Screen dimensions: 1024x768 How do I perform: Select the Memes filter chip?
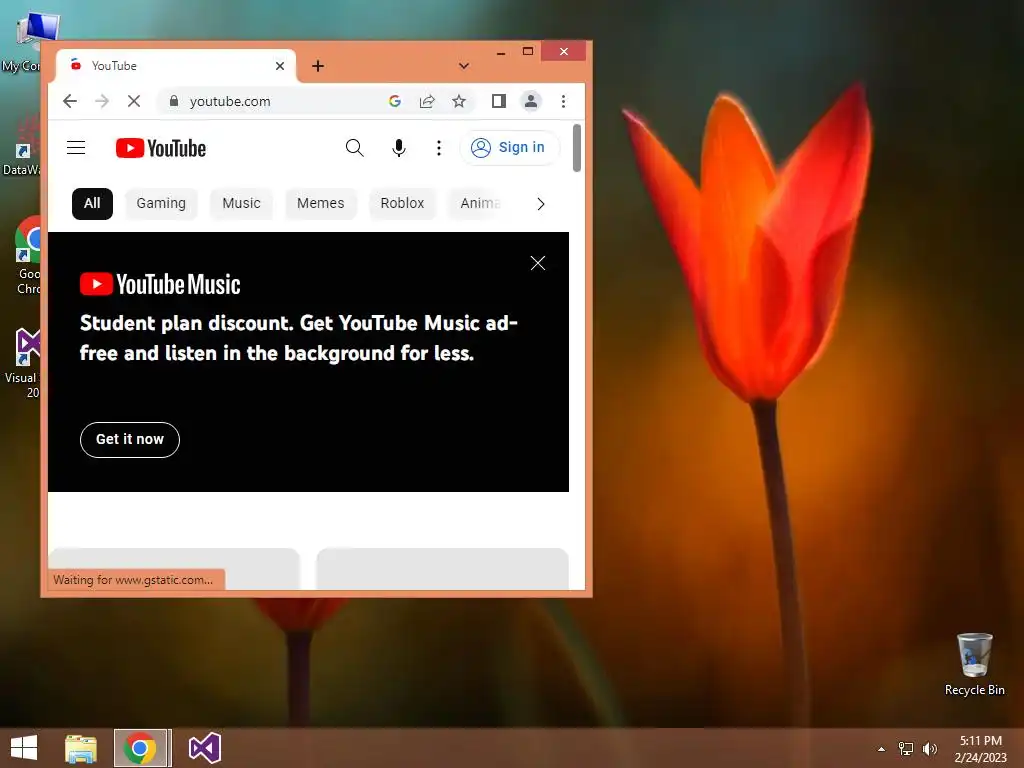coord(321,204)
